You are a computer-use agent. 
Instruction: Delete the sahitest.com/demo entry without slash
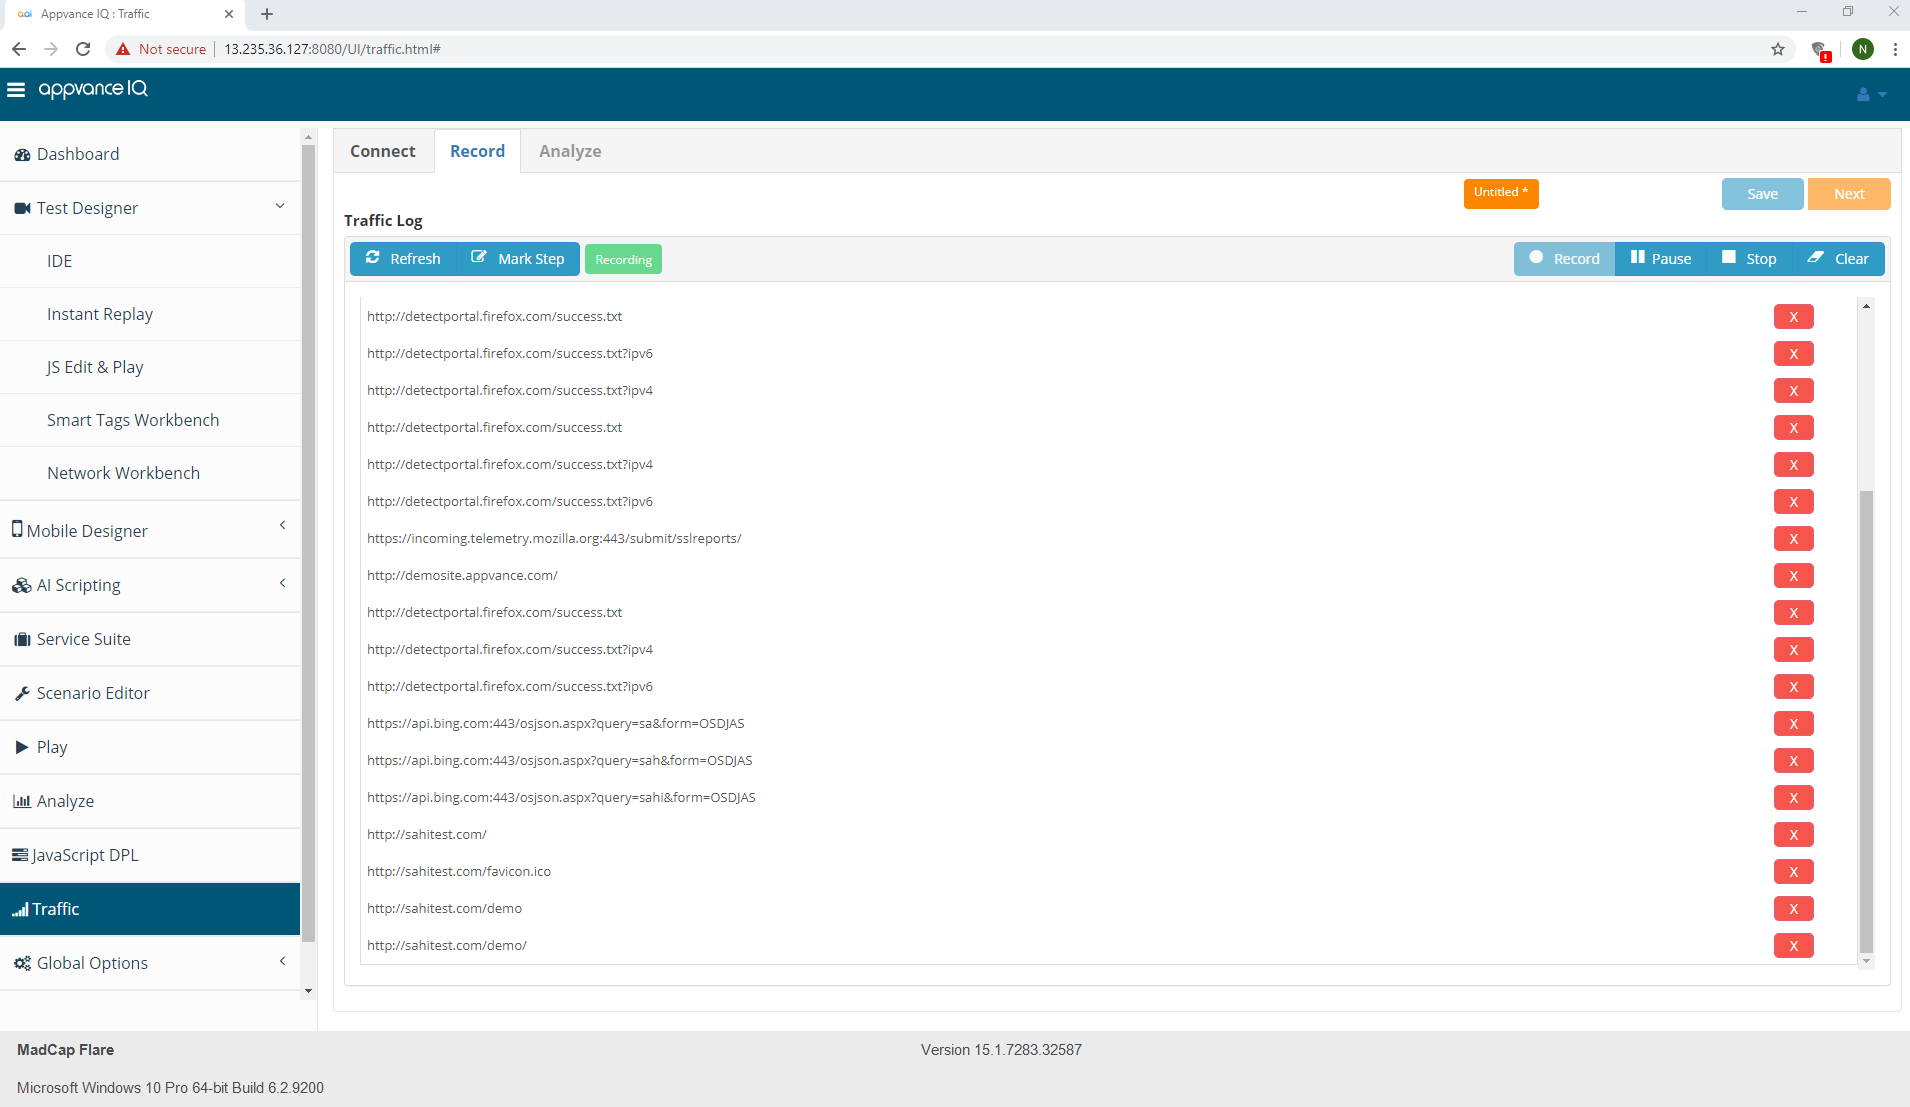click(x=1793, y=909)
